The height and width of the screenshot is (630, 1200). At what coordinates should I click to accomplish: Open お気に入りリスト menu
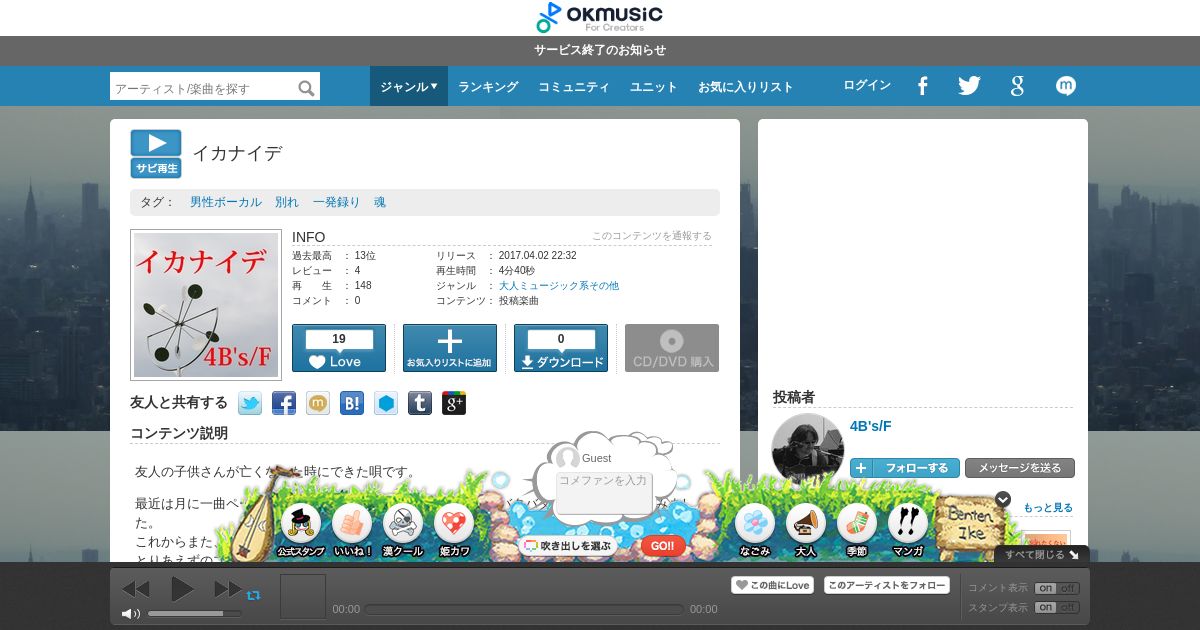pyautogui.click(x=746, y=87)
